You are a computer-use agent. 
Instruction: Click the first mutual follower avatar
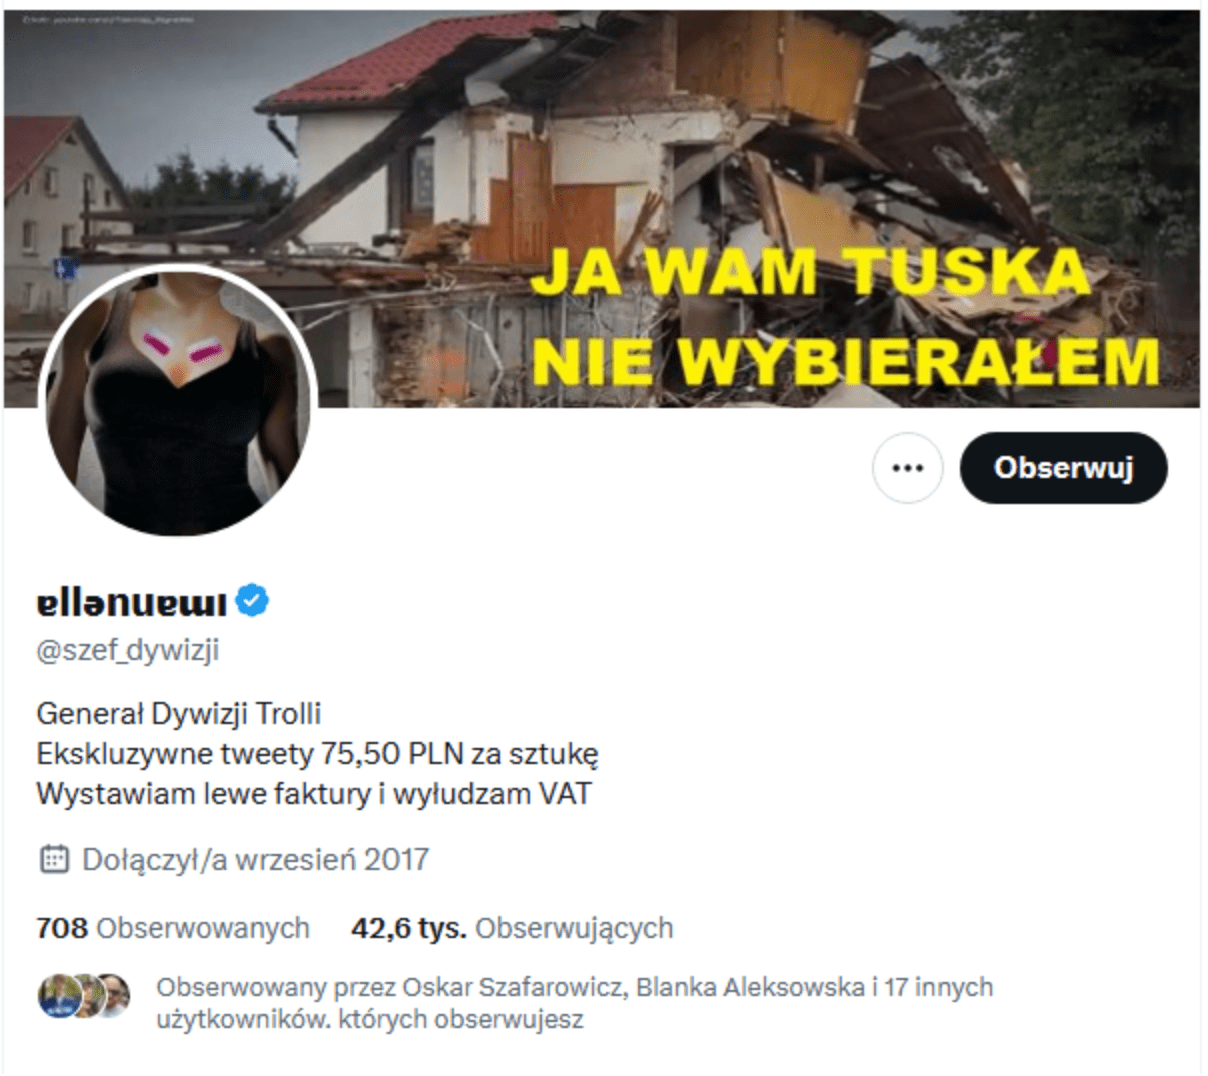click(x=57, y=996)
